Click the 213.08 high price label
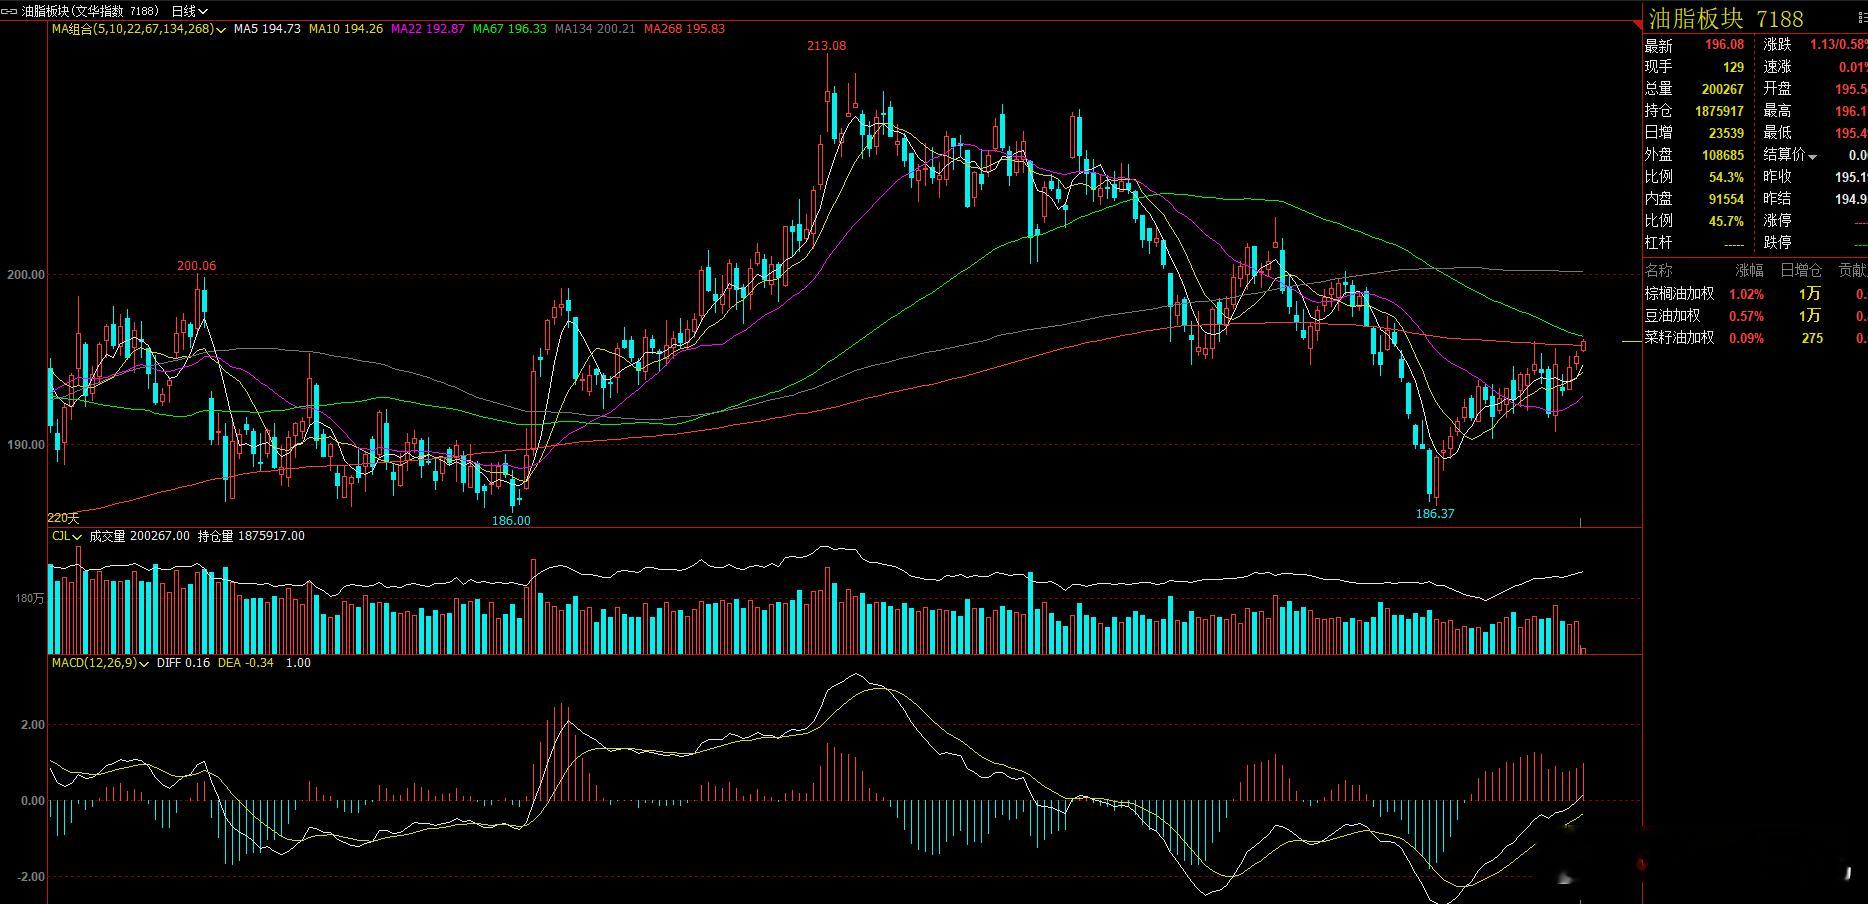 pos(827,46)
